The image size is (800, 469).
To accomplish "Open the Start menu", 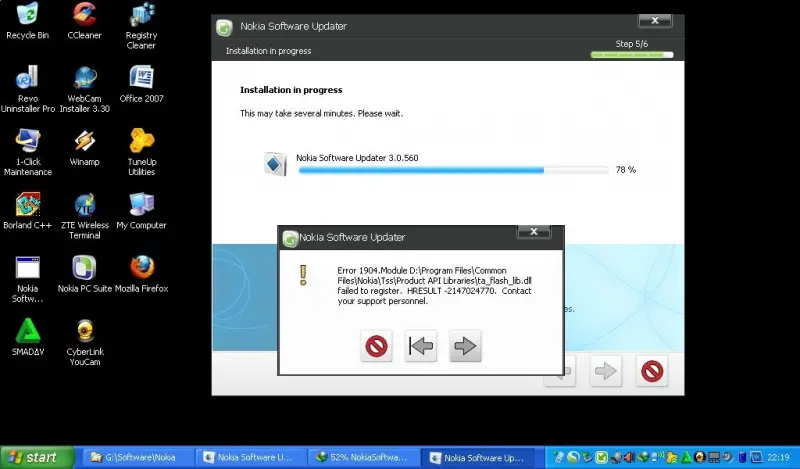I will [x=37, y=457].
